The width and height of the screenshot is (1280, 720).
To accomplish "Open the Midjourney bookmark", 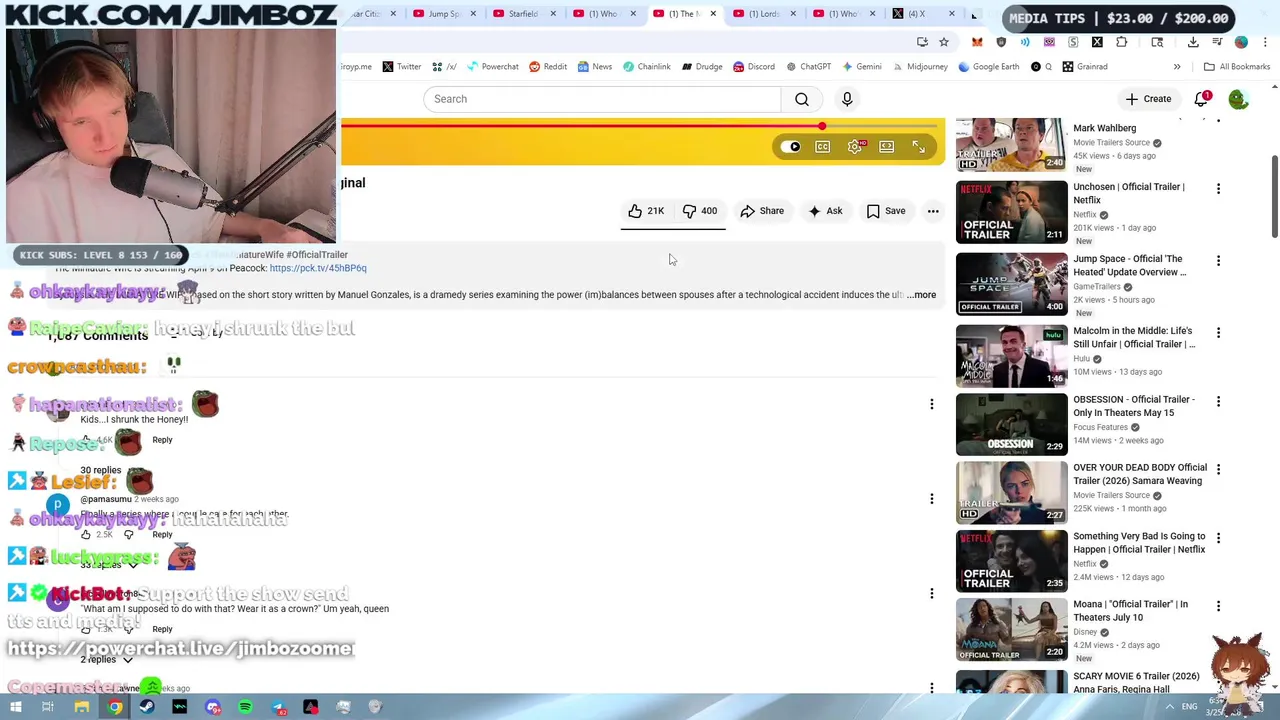I will coord(918,67).
